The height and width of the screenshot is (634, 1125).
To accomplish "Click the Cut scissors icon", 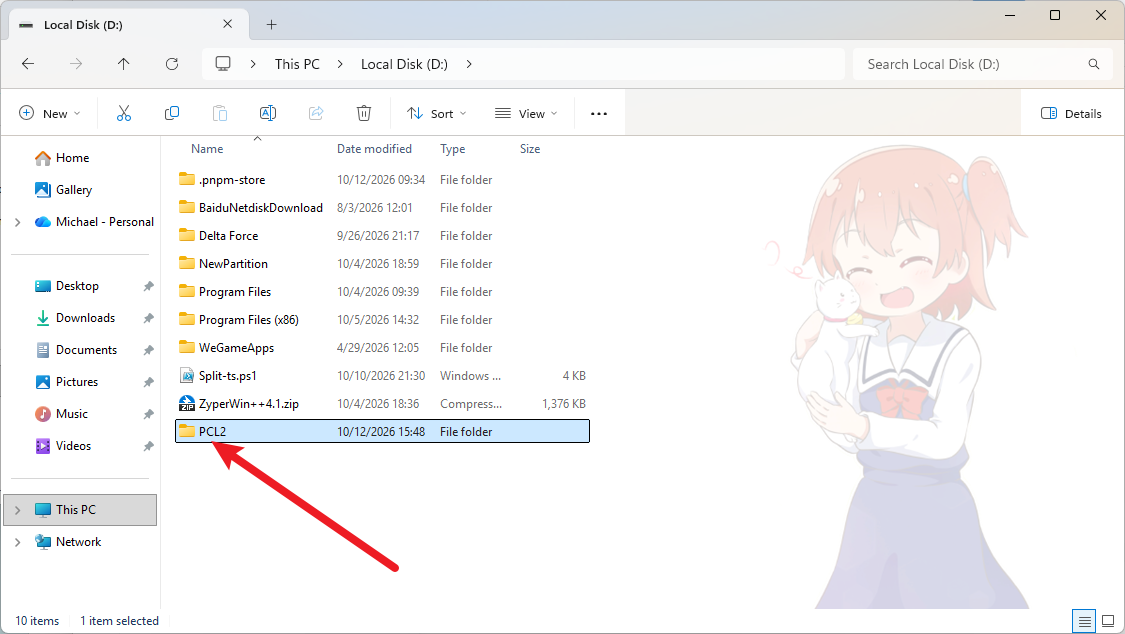I will coord(124,113).
